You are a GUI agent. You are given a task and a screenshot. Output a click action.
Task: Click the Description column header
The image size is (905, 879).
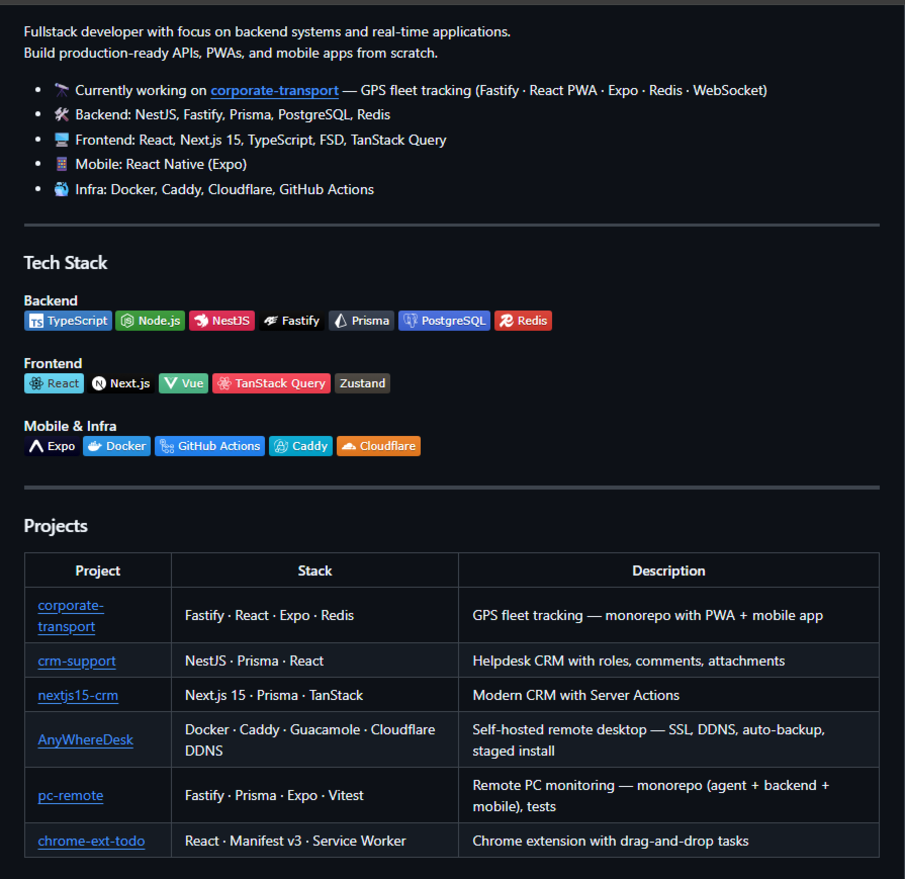pos(668,571)
